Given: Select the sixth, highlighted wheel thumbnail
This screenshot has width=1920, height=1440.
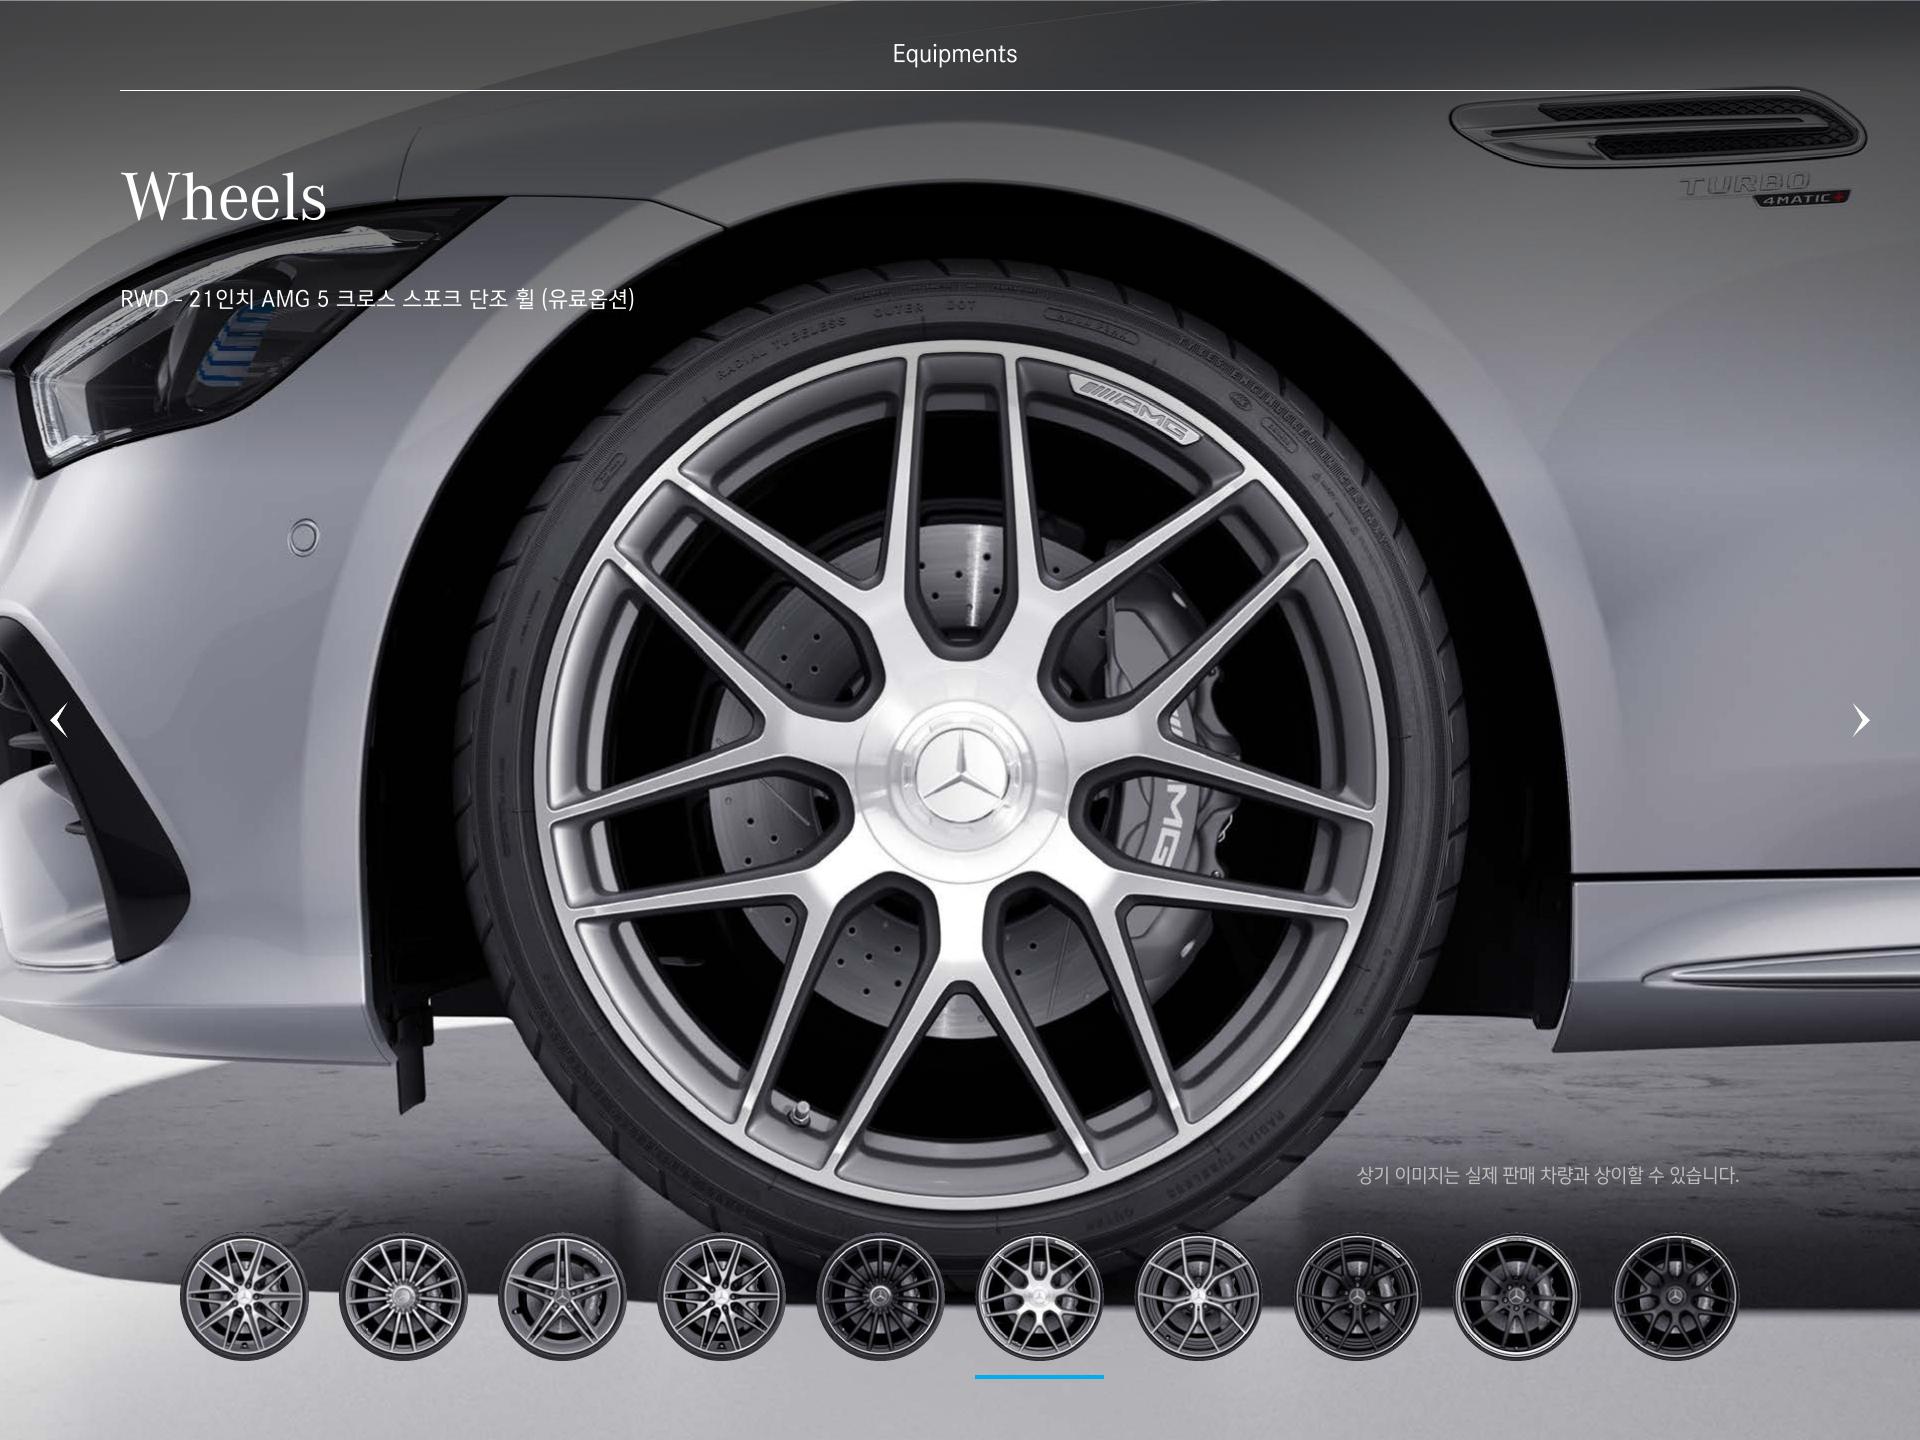Looking at the screenshot, I should point(1039,1297).
